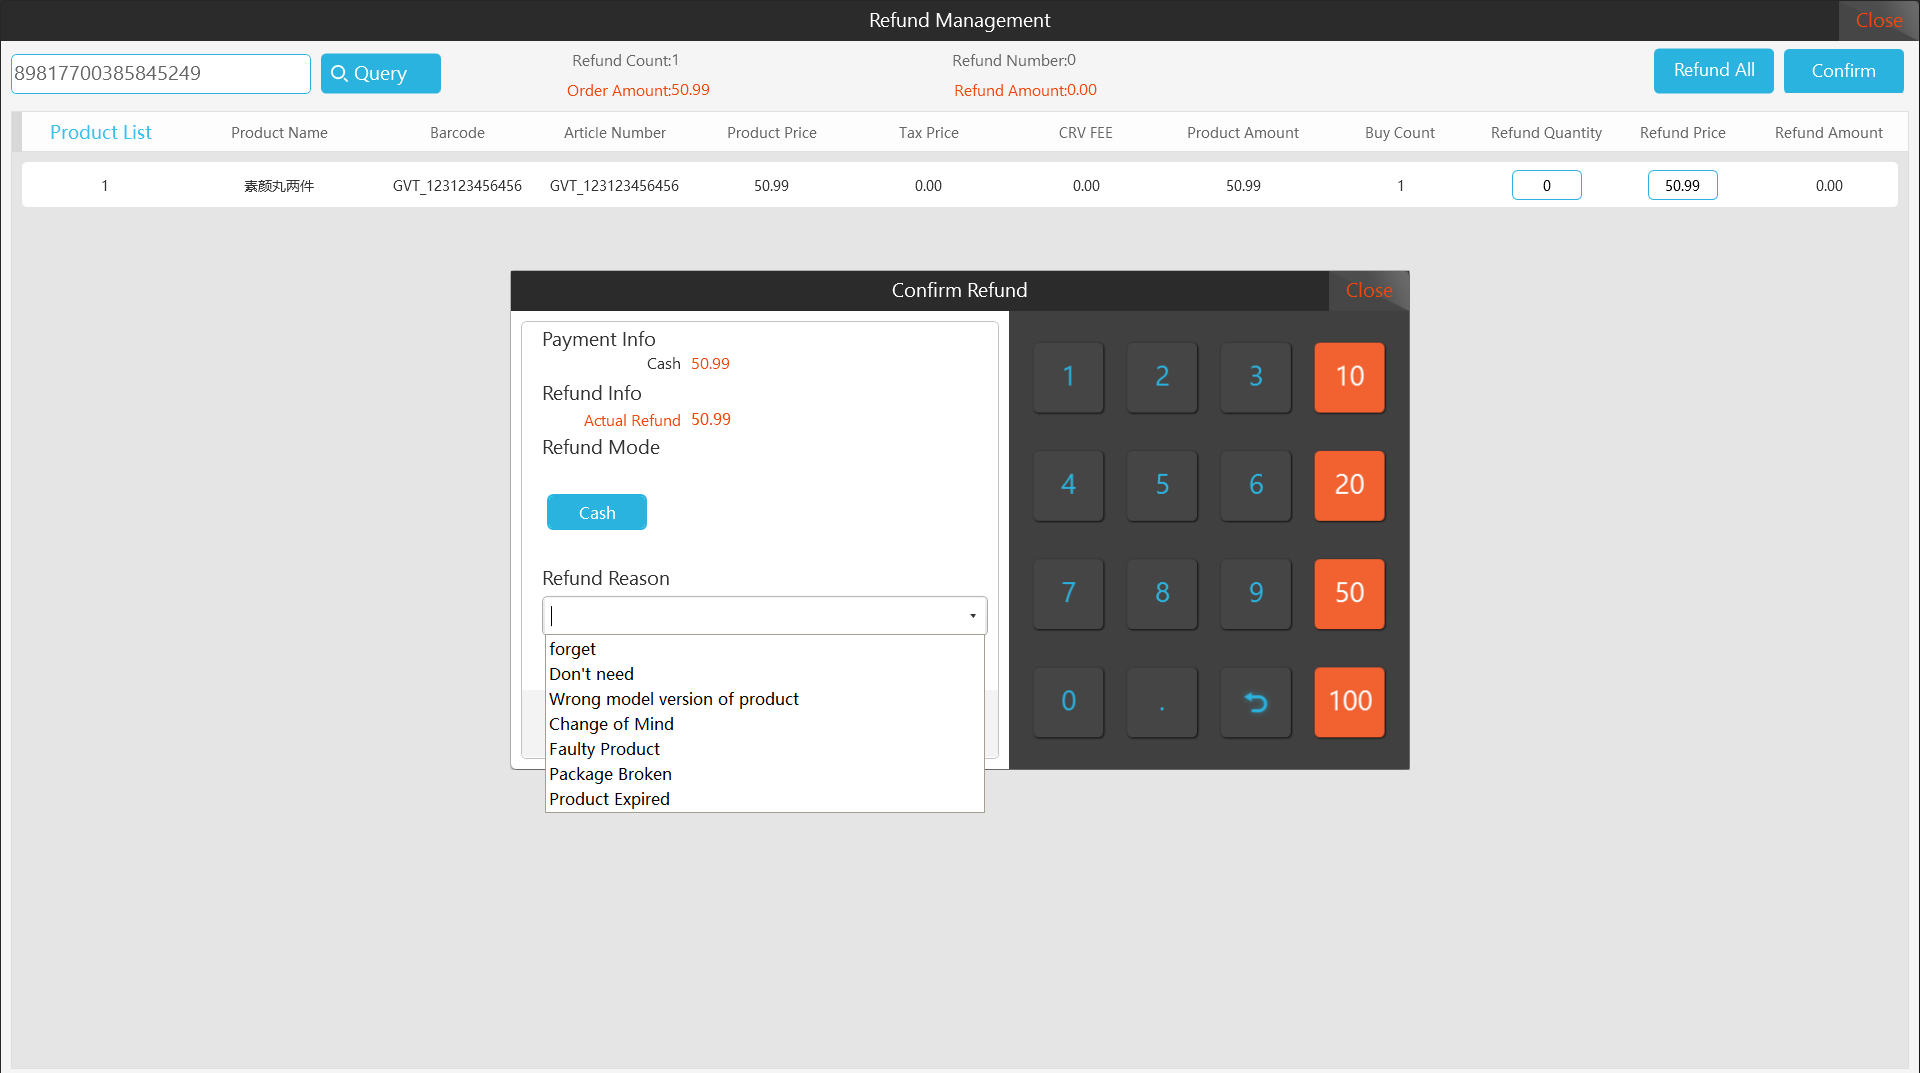Select 'Product Expired' refund reason option
The image size is (1920, 1073).
(609, 799)
